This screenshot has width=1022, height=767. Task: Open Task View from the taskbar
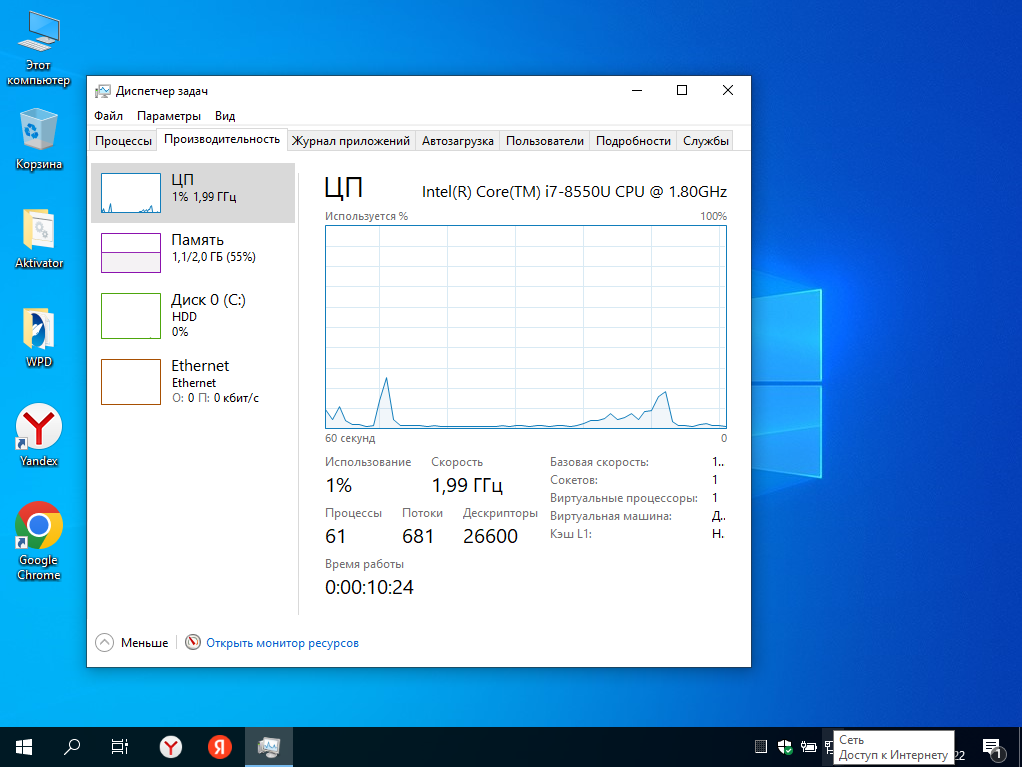click(x=119, y=746)
